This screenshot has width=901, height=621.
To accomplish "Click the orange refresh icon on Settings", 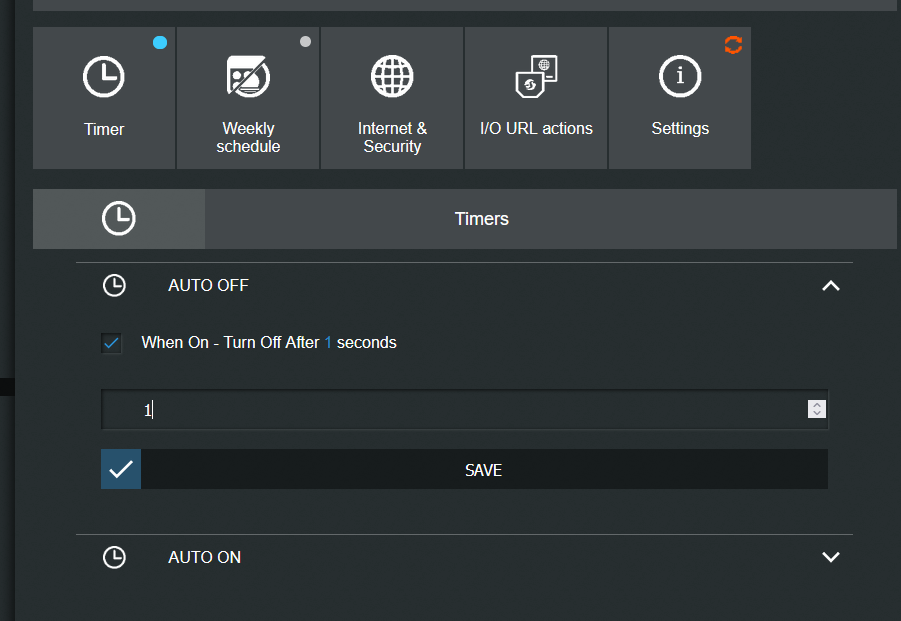I will [733, 45].
